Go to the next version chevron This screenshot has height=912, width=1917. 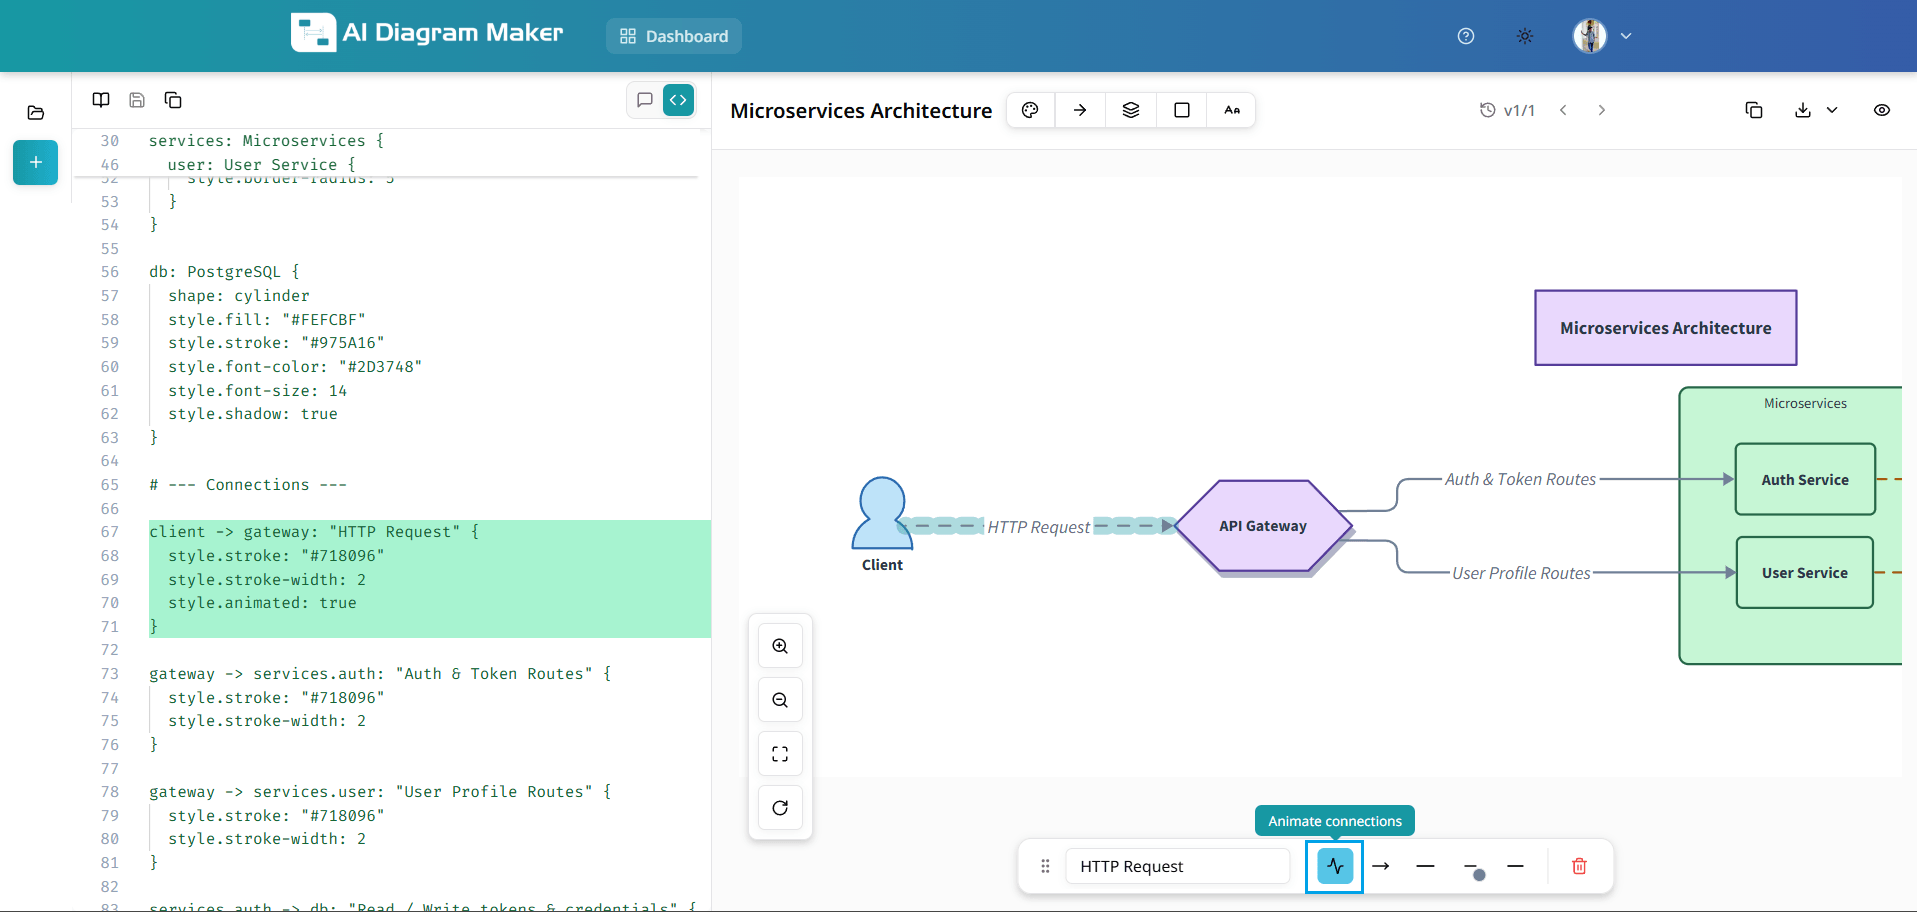1601,110
